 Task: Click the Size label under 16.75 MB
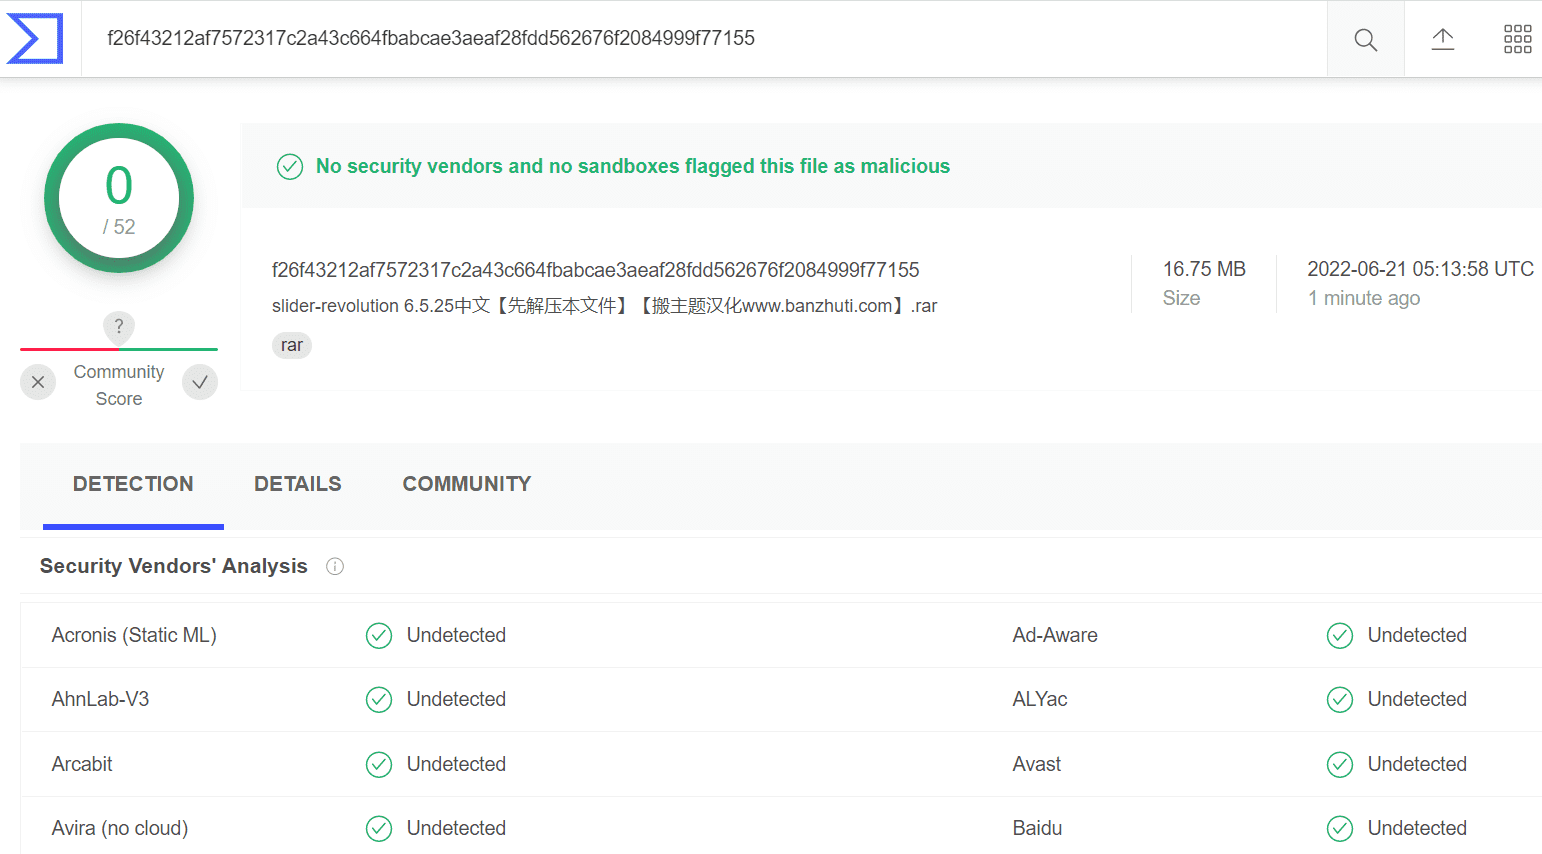pyautogui.click(x=1181, y=298)
